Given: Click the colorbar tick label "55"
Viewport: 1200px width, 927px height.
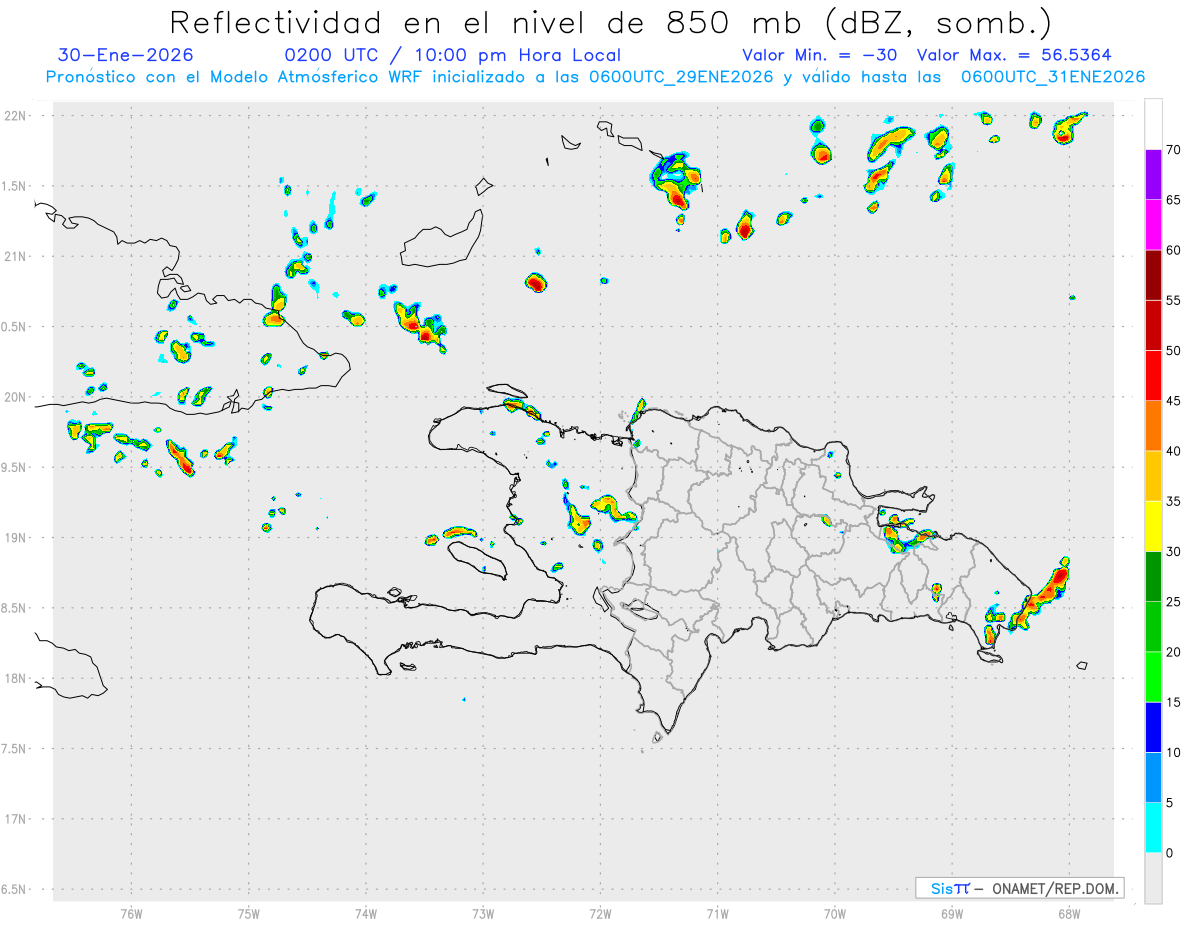Looking at the screenshot, I should point(1173,300).
